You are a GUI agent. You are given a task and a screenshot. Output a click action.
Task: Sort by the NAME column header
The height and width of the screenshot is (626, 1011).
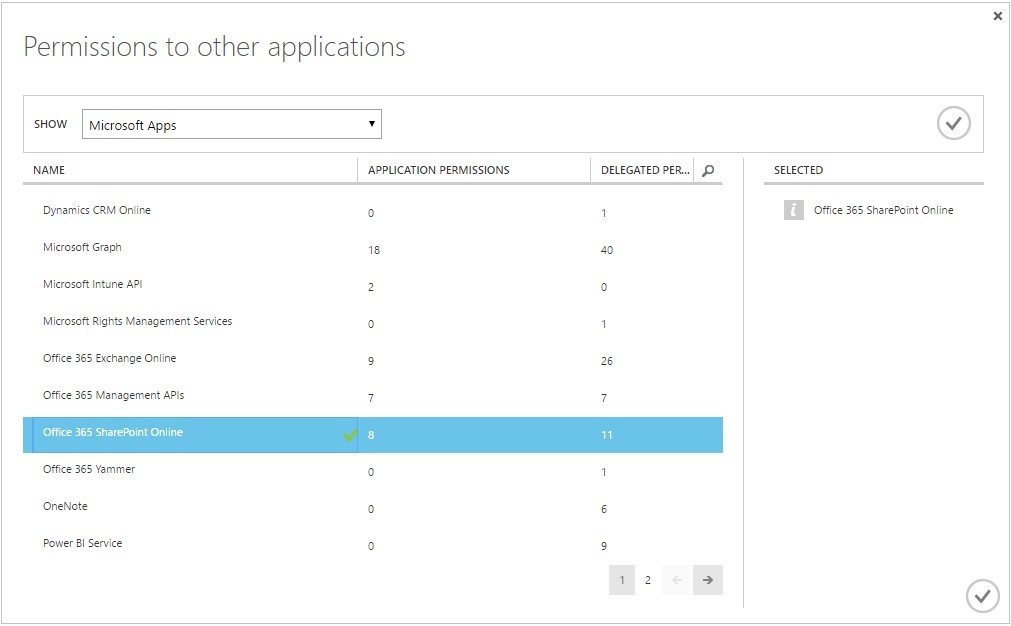[49, 170]
